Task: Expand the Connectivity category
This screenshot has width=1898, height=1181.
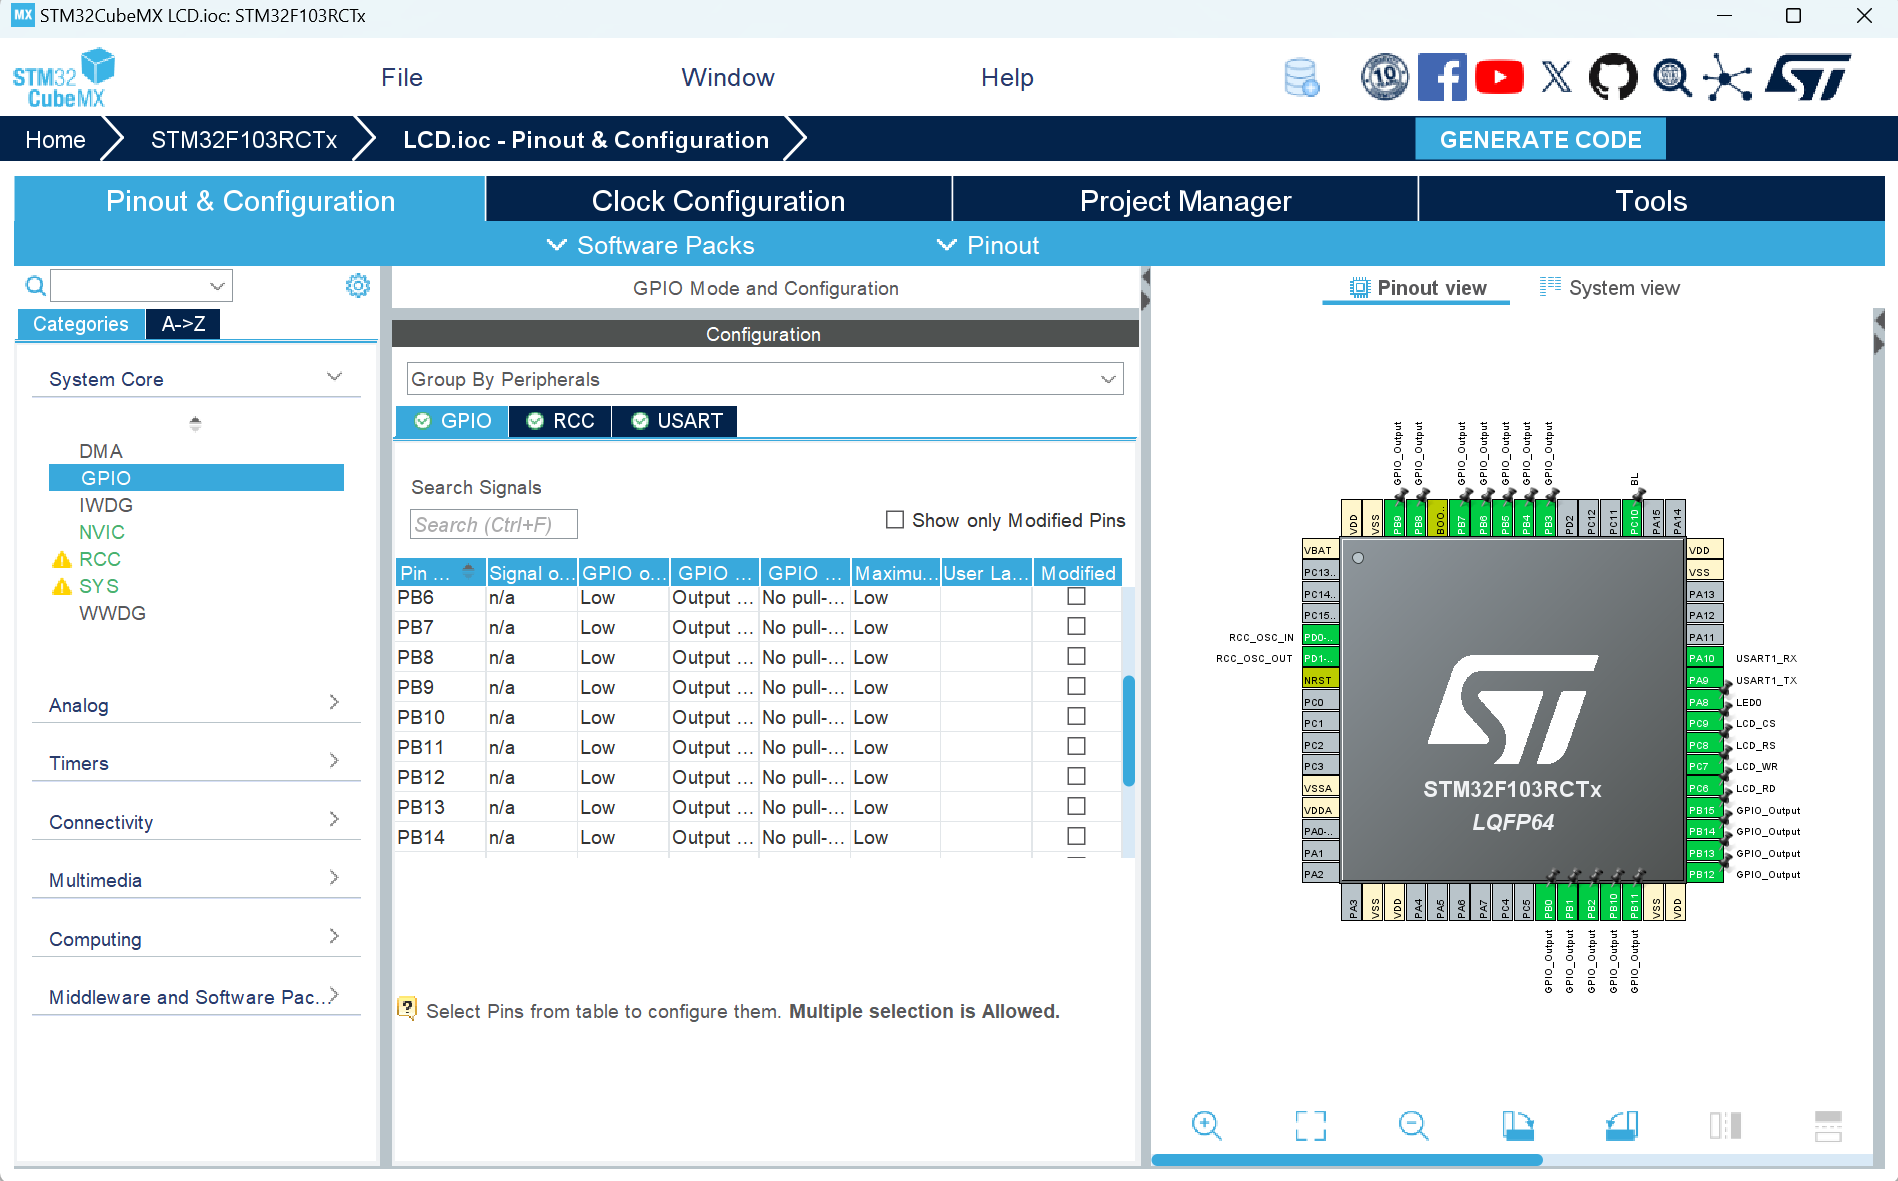Action: (x=196, y=821)
